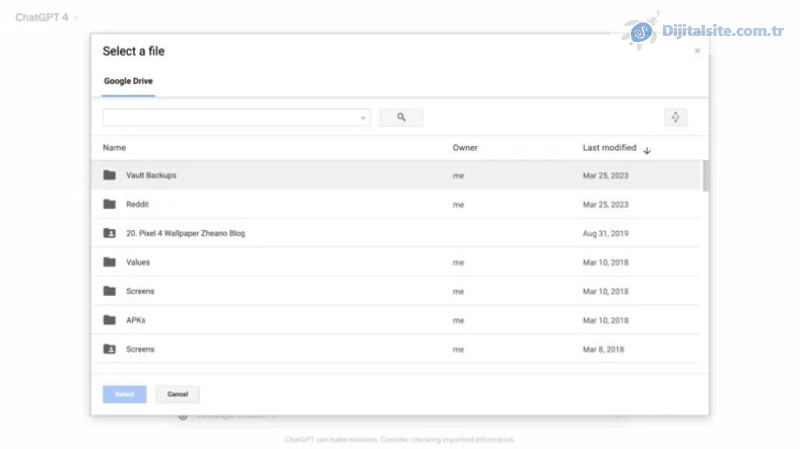This screenshot has height=449, width=800.
Task: Open the search box dropdown arrow
Action: (x=363, y=118)
